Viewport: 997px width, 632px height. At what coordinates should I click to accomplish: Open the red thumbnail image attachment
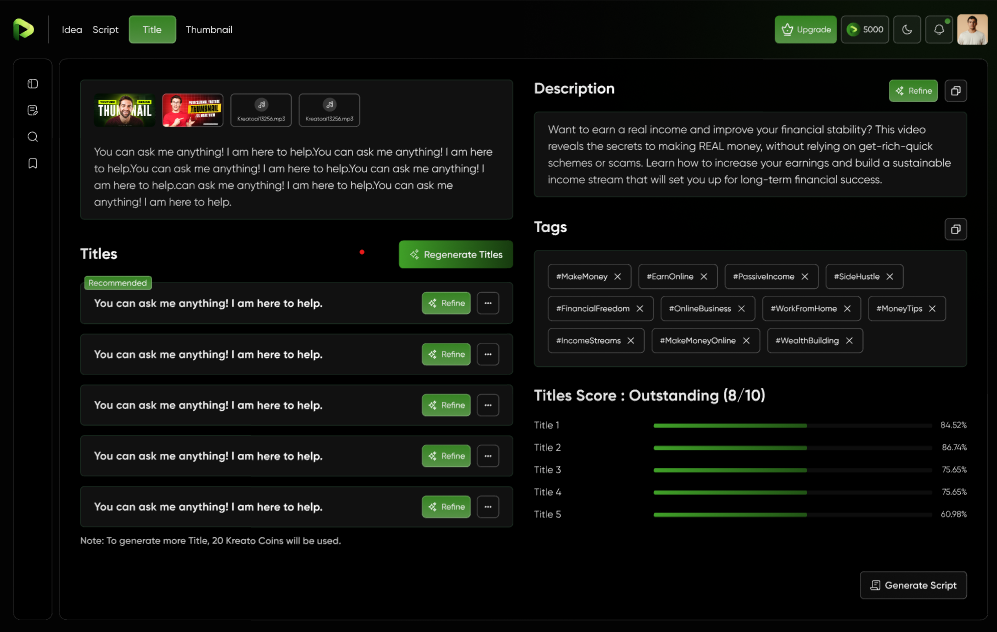[x=192, y=110]
